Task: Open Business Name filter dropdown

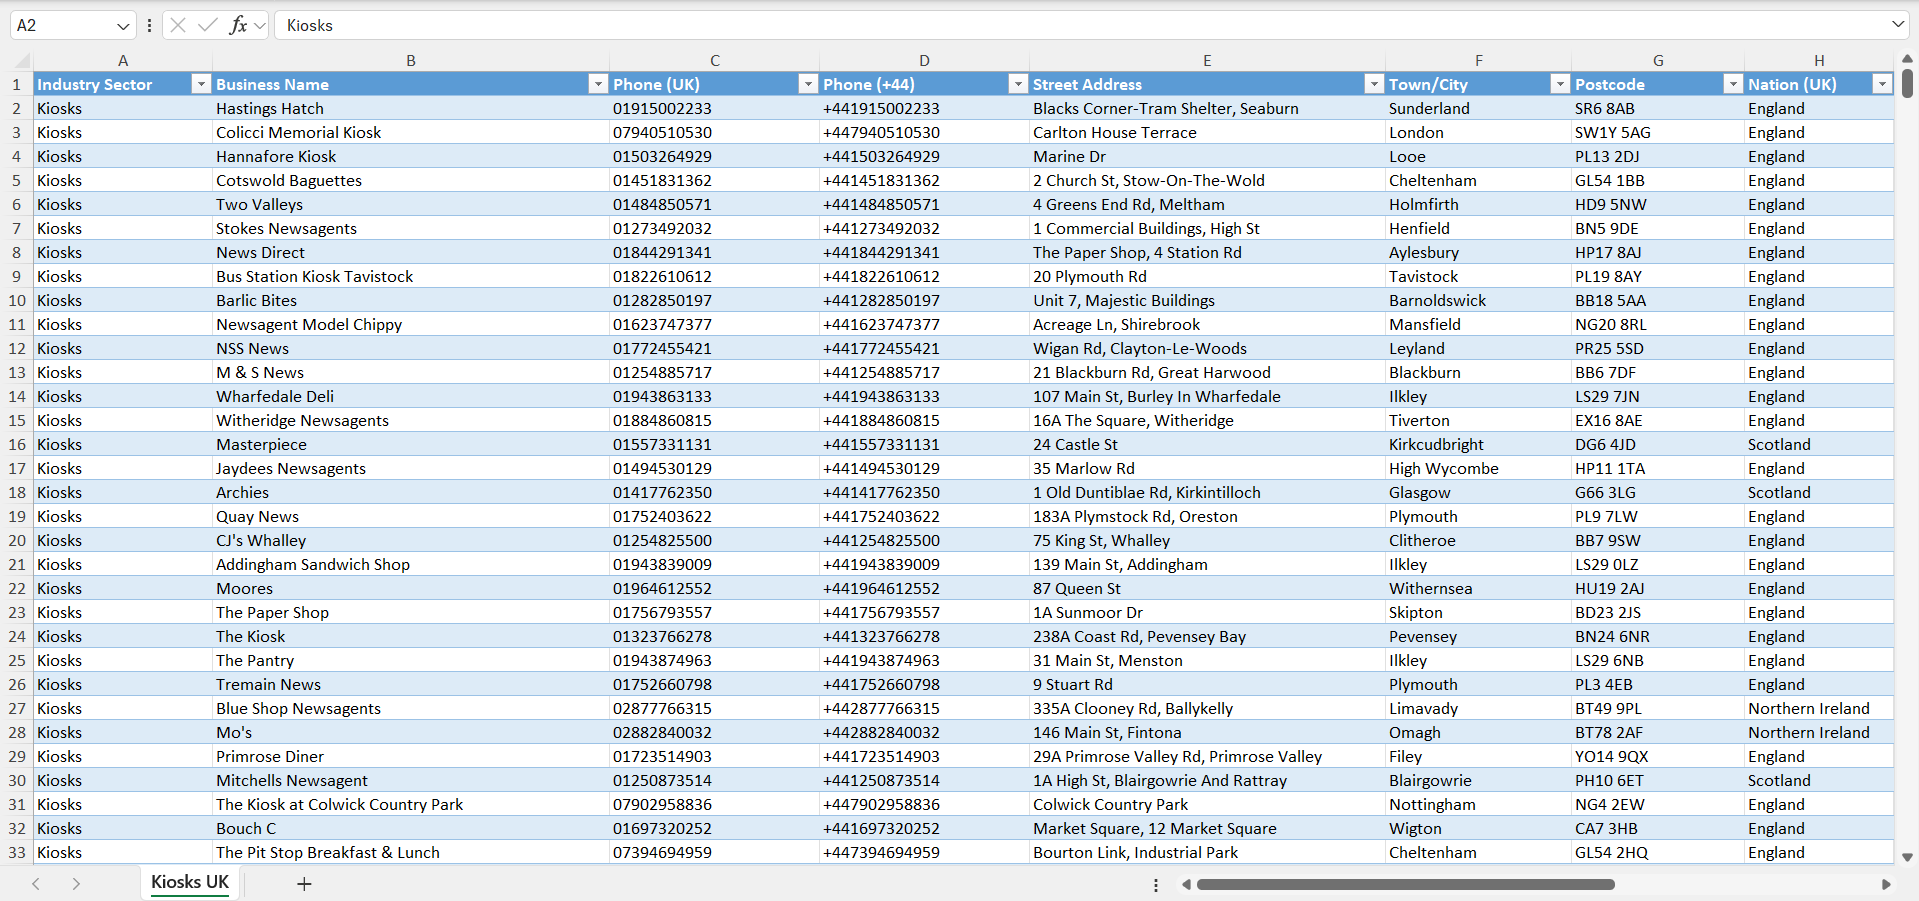Action: tap(598, 84)
